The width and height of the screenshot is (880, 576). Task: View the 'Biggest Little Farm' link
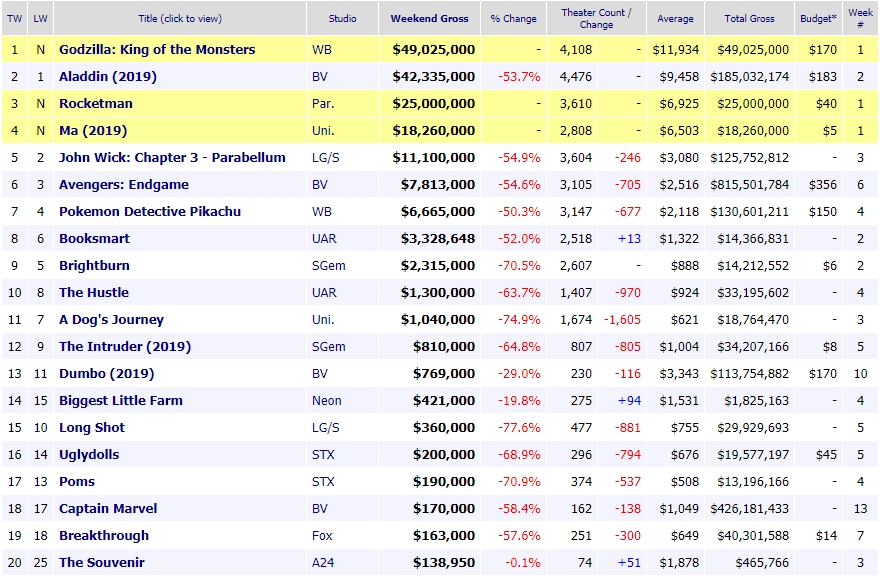click(x=121, y=400)
